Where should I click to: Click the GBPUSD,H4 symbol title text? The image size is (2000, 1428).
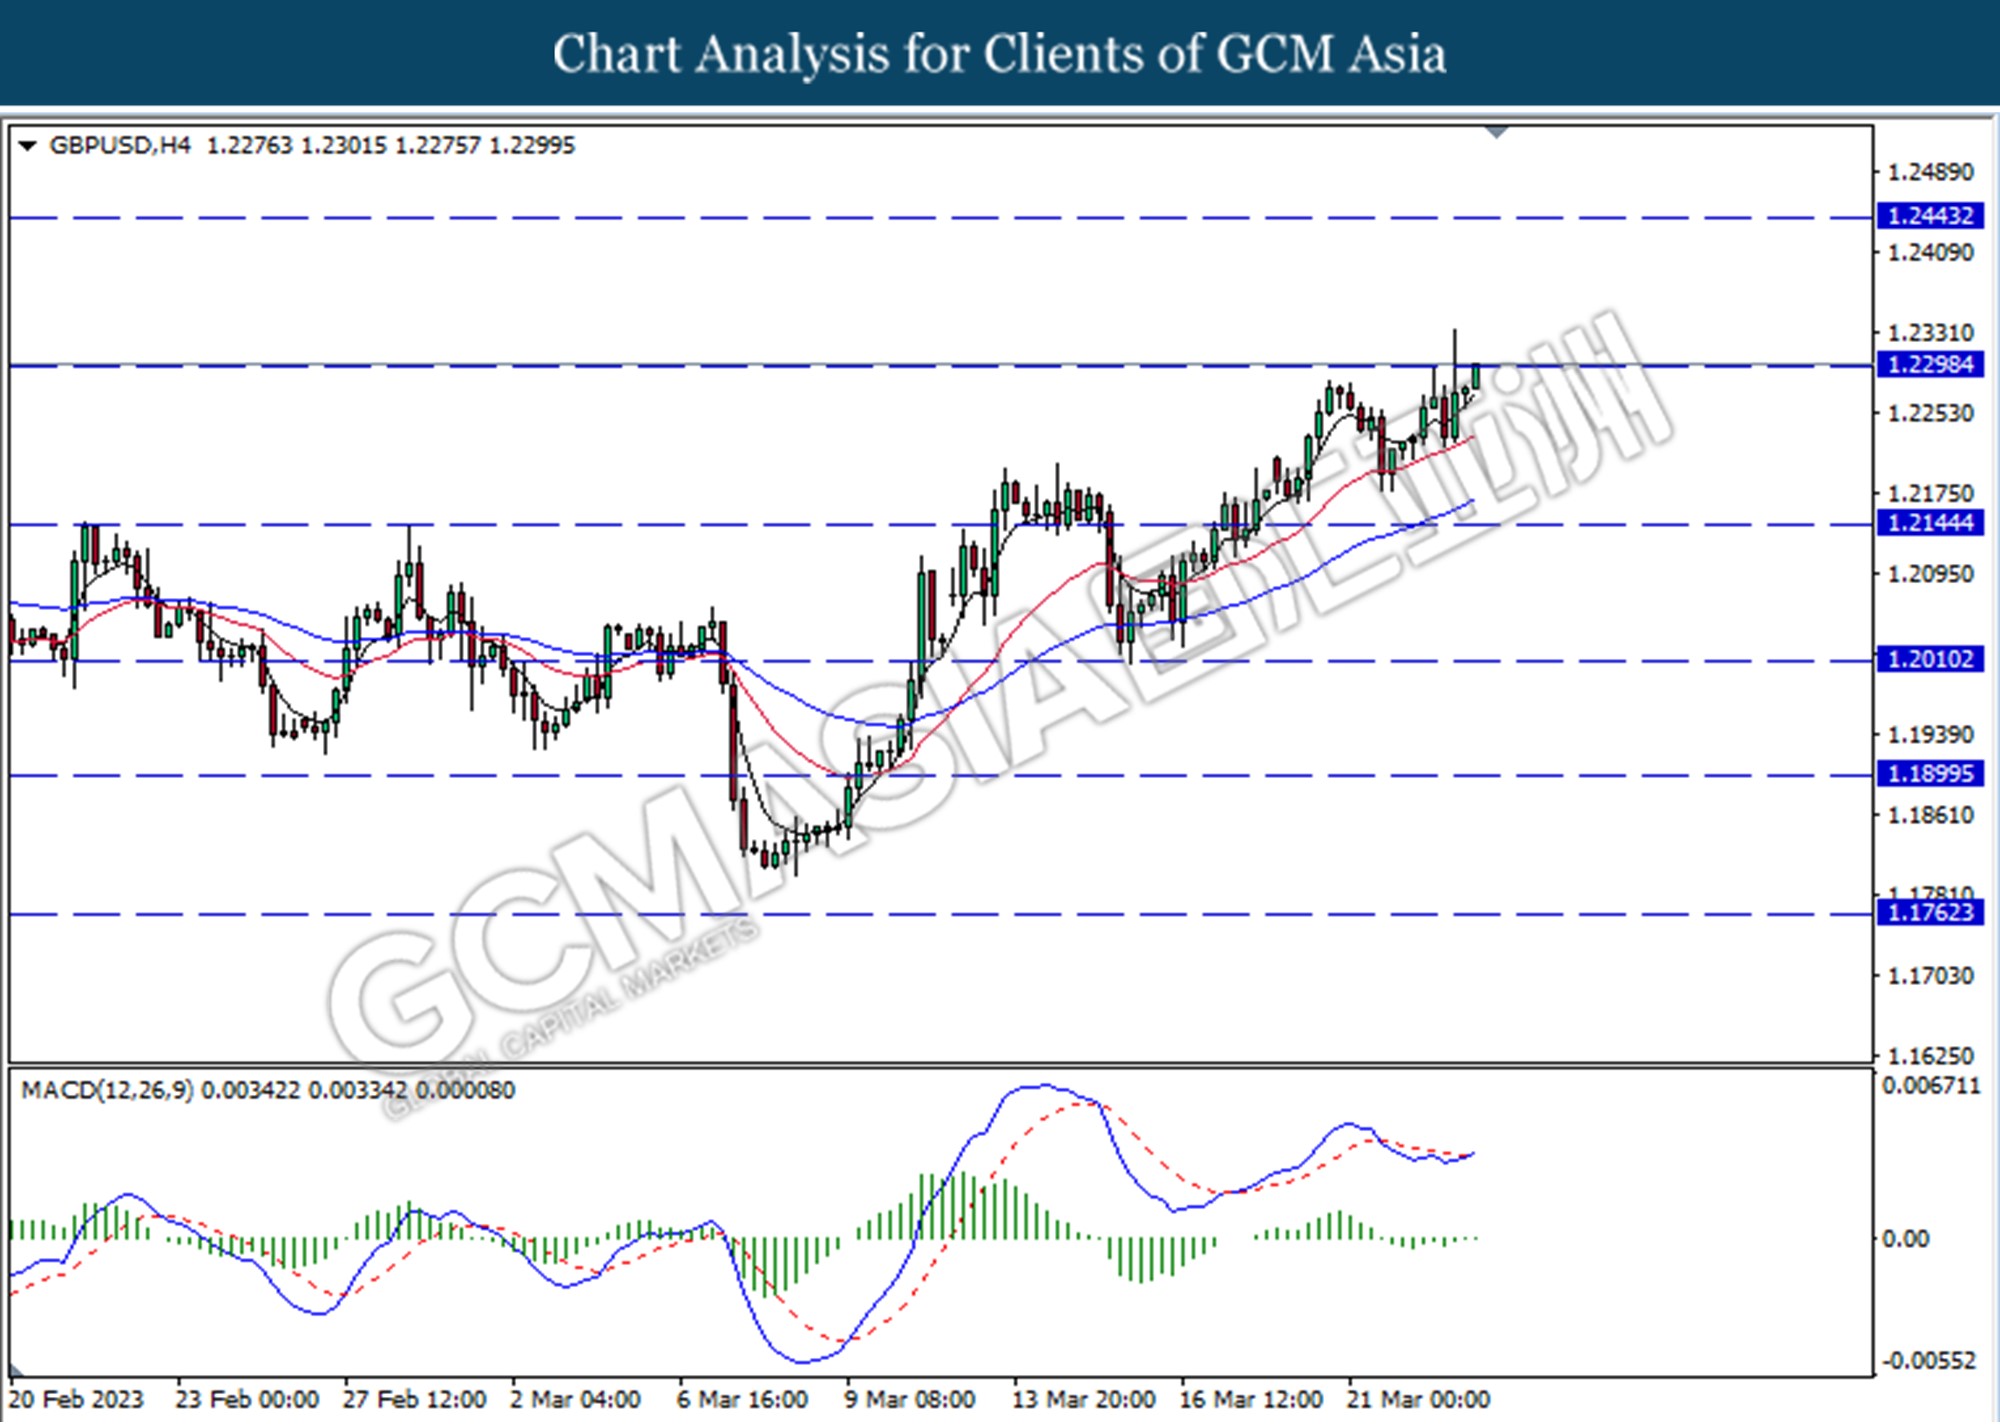pyautogui.click(x=120, y=146)
